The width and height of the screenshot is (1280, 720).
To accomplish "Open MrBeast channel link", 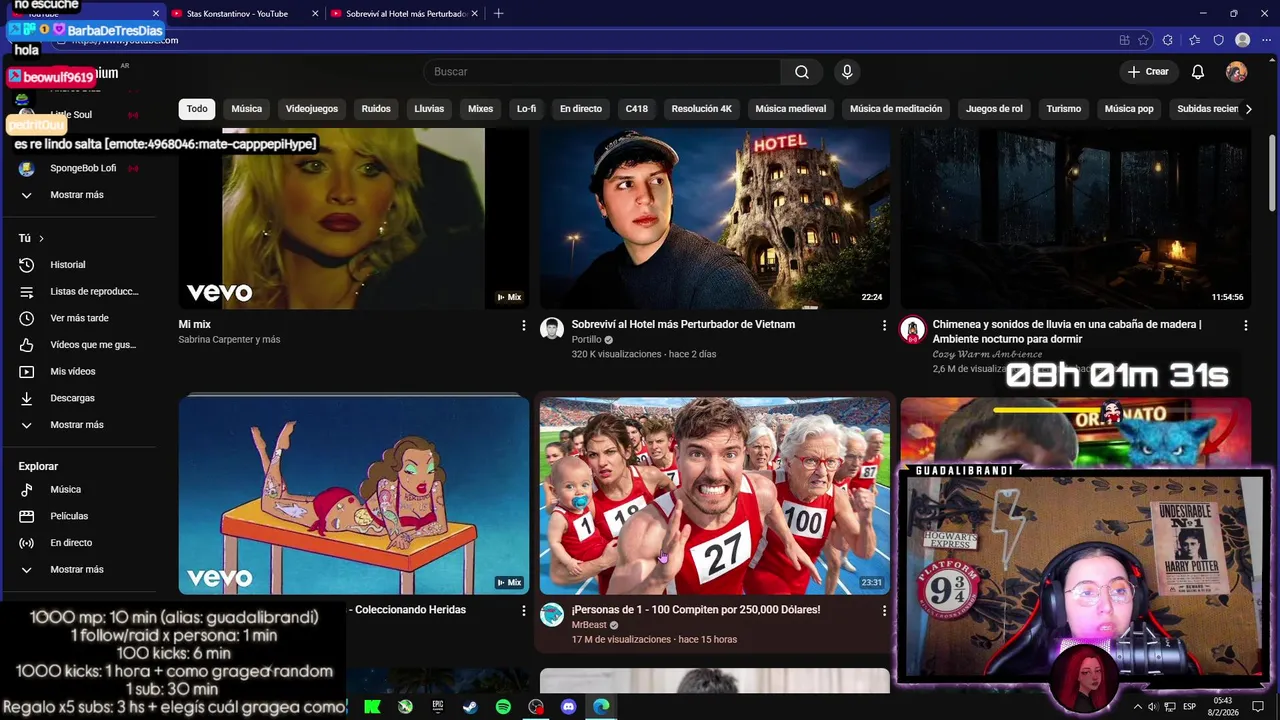I will 589,625.
